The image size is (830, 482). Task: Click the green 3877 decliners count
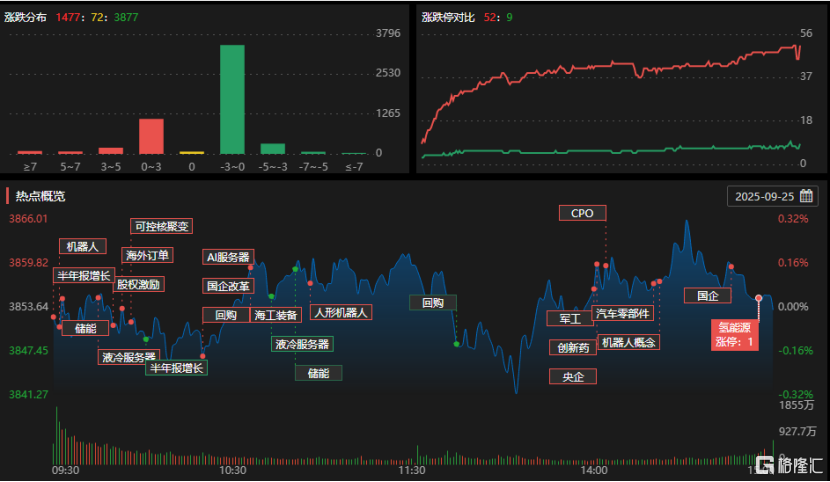(x=126, y=17)
